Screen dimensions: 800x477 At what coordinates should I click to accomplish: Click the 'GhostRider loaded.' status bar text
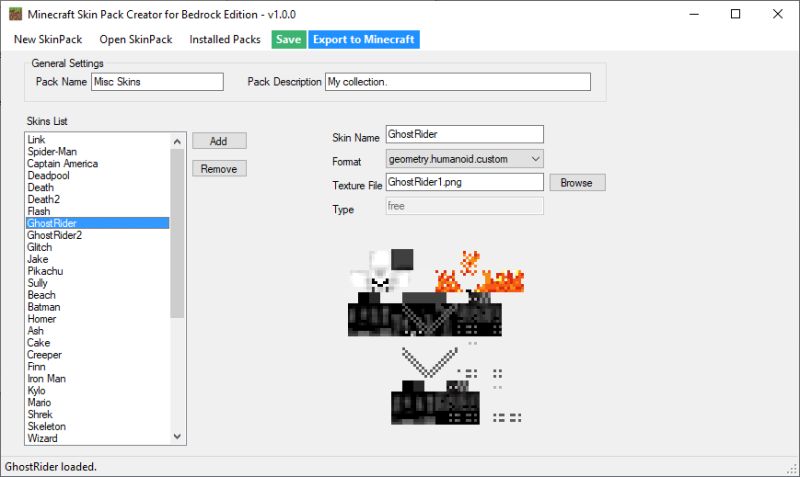coord(51,467)
